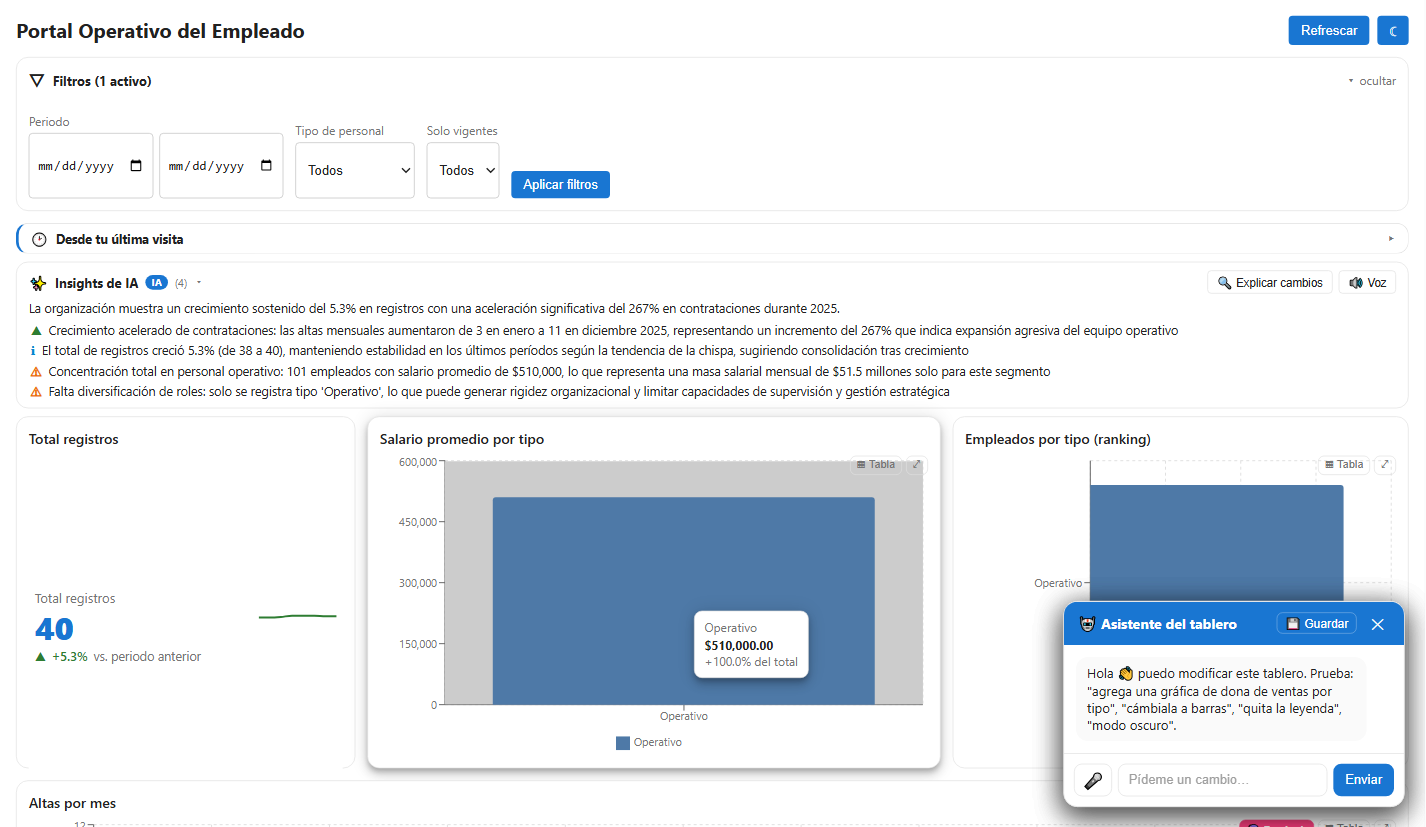The image size is (1426, 827).
Task: Click the clock icon next to Desde tu última visita
Action: 39,240
